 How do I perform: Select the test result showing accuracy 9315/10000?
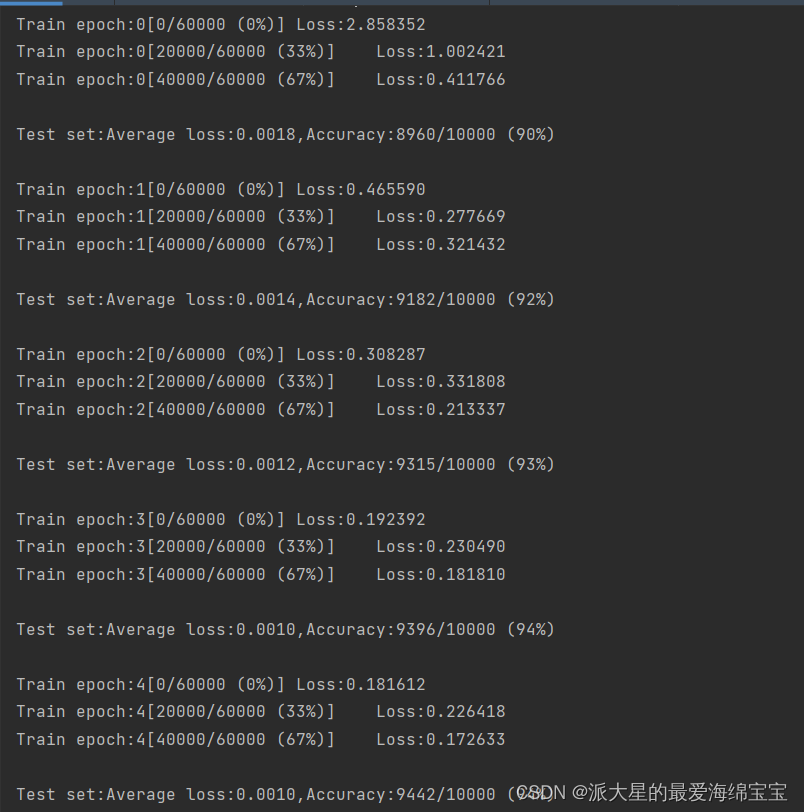point(285,464)
